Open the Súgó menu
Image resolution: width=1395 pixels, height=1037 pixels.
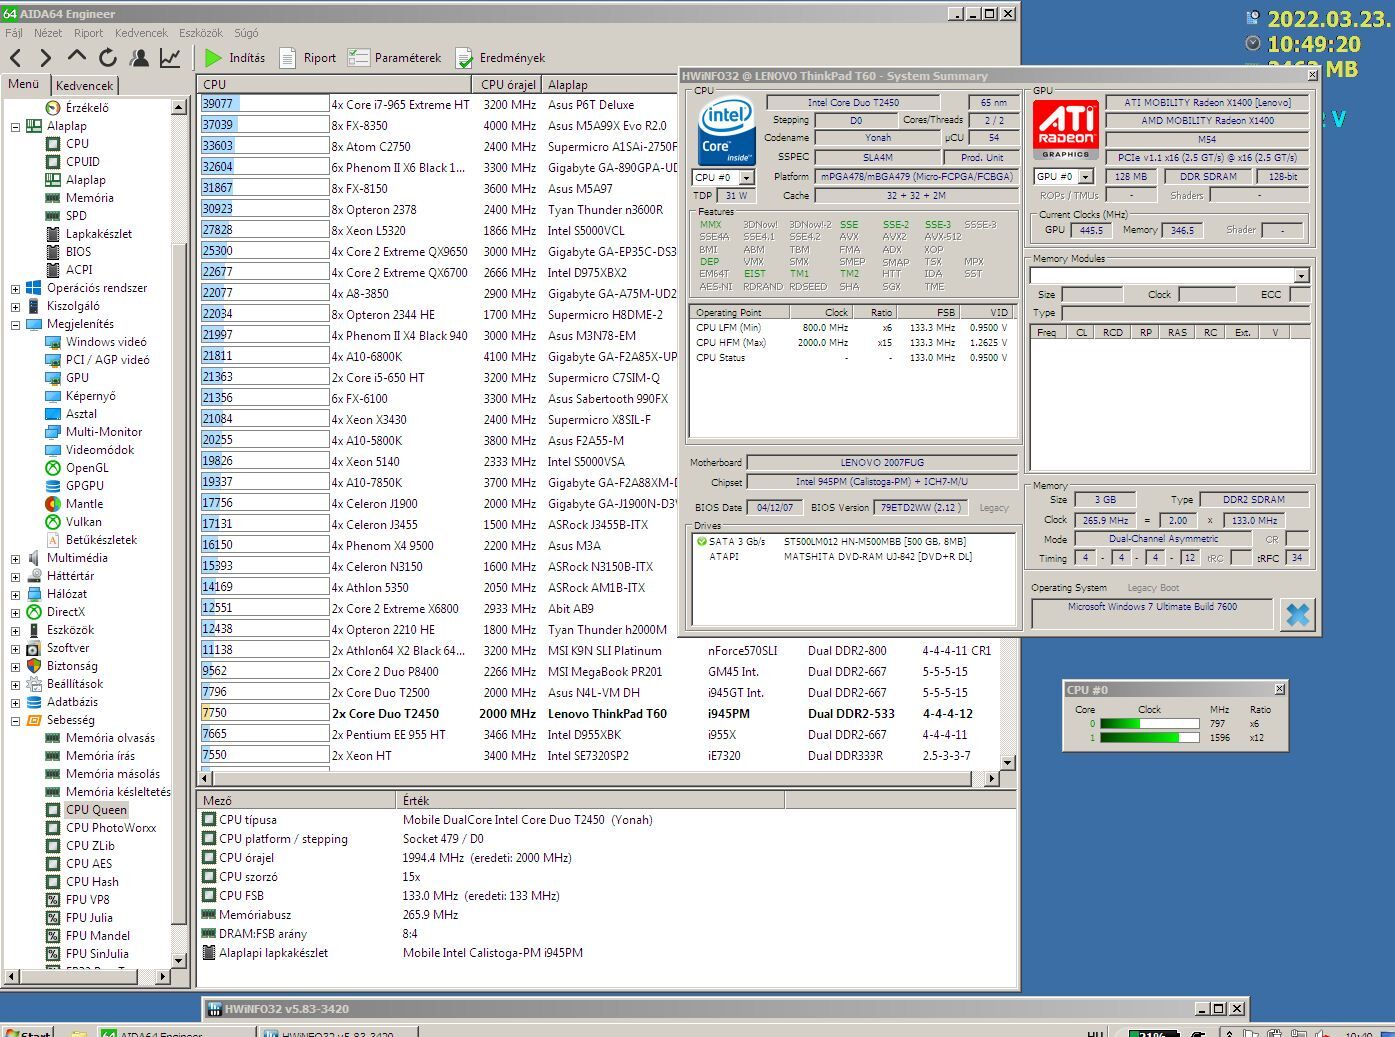(x=246, y=33)
